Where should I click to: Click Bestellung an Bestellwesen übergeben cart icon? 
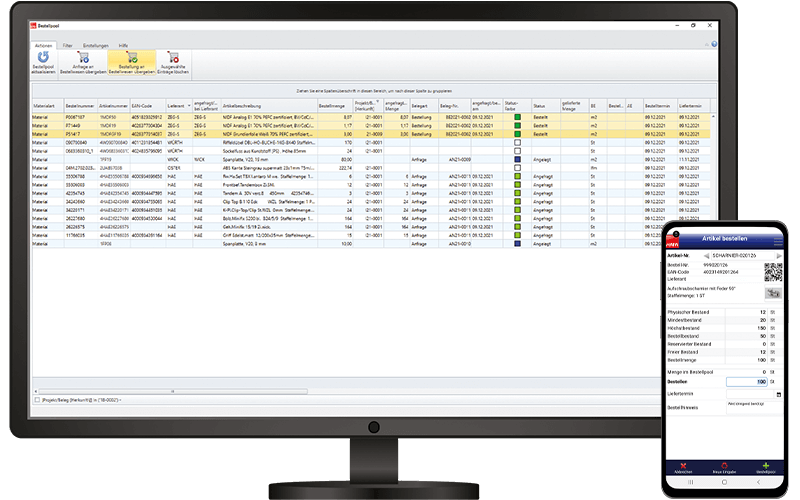point(132,57)
